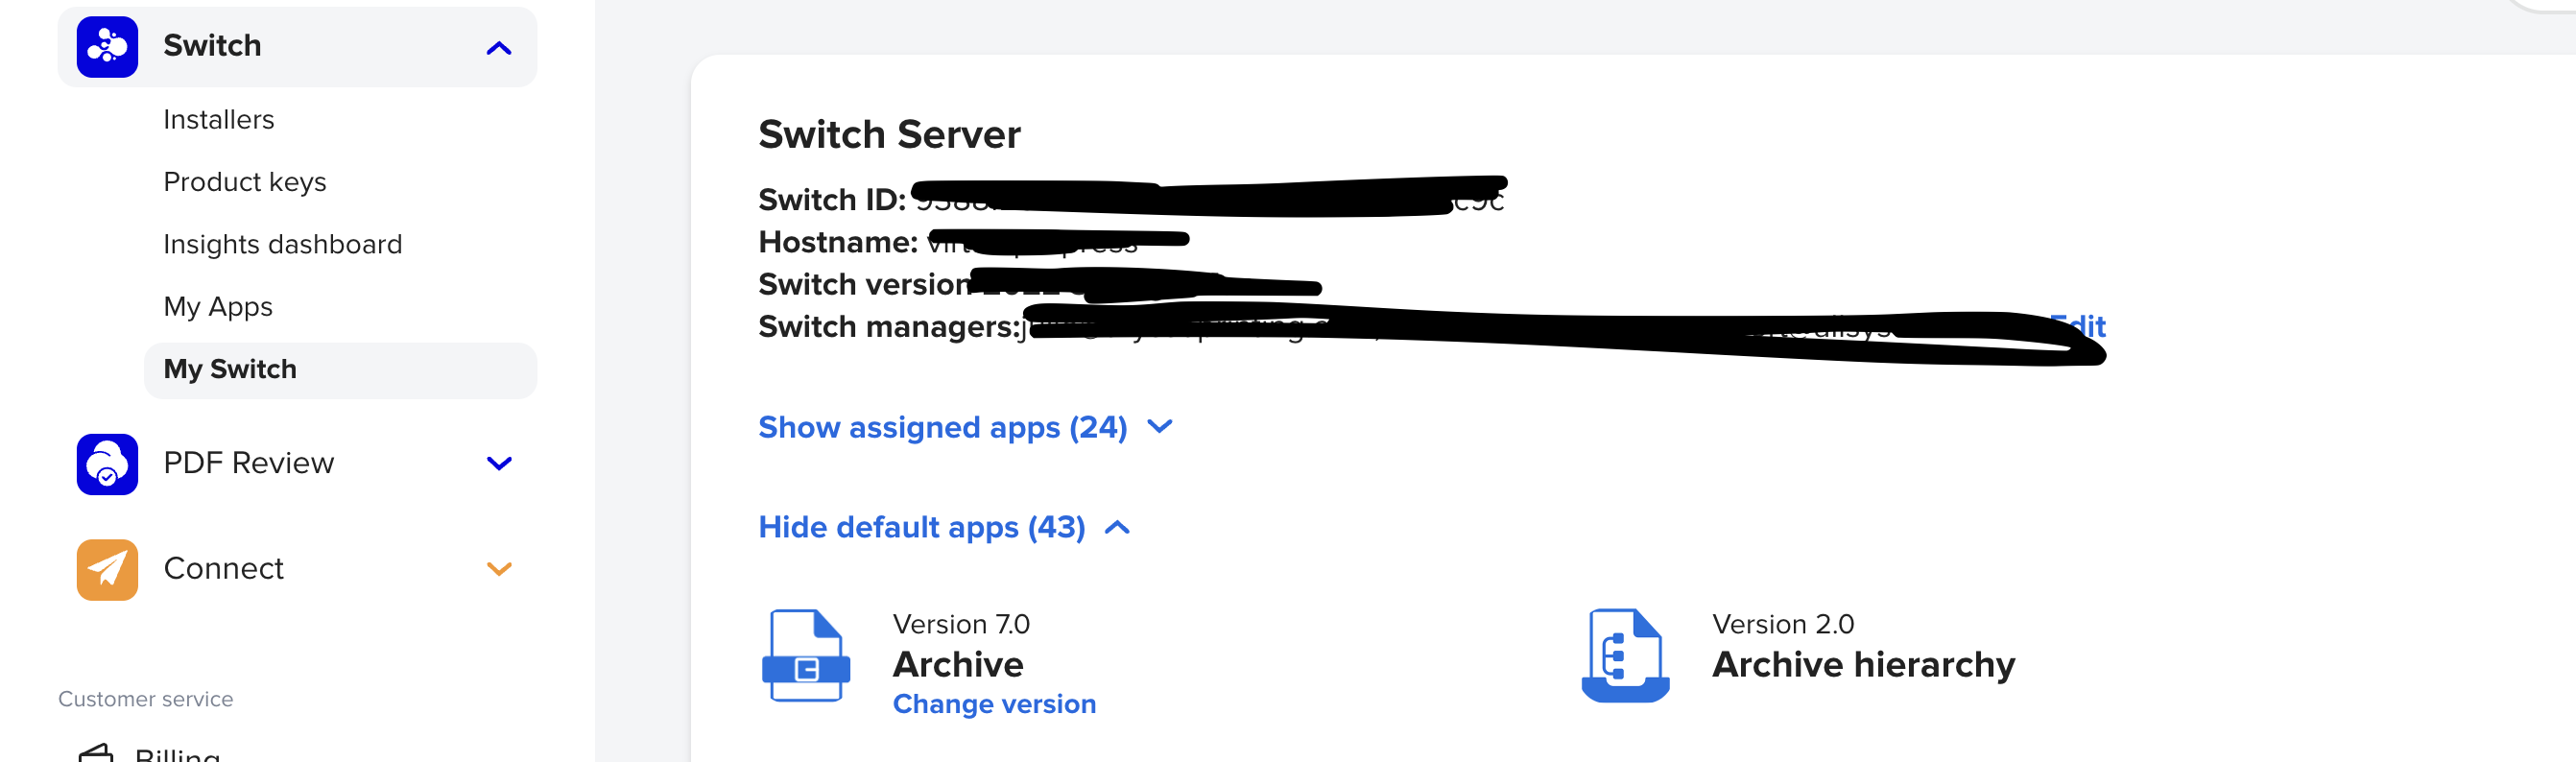Click Change version under Archive
Viewport: 2576px width, 762px height.
point(994,704)
